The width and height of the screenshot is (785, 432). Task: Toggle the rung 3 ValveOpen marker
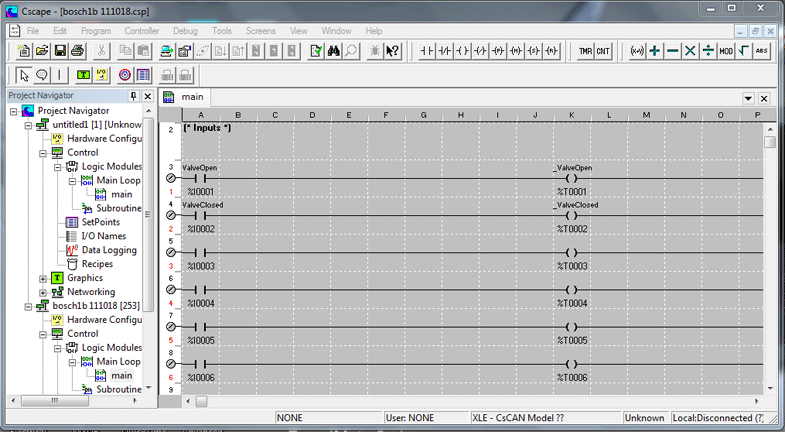point(170,179)
